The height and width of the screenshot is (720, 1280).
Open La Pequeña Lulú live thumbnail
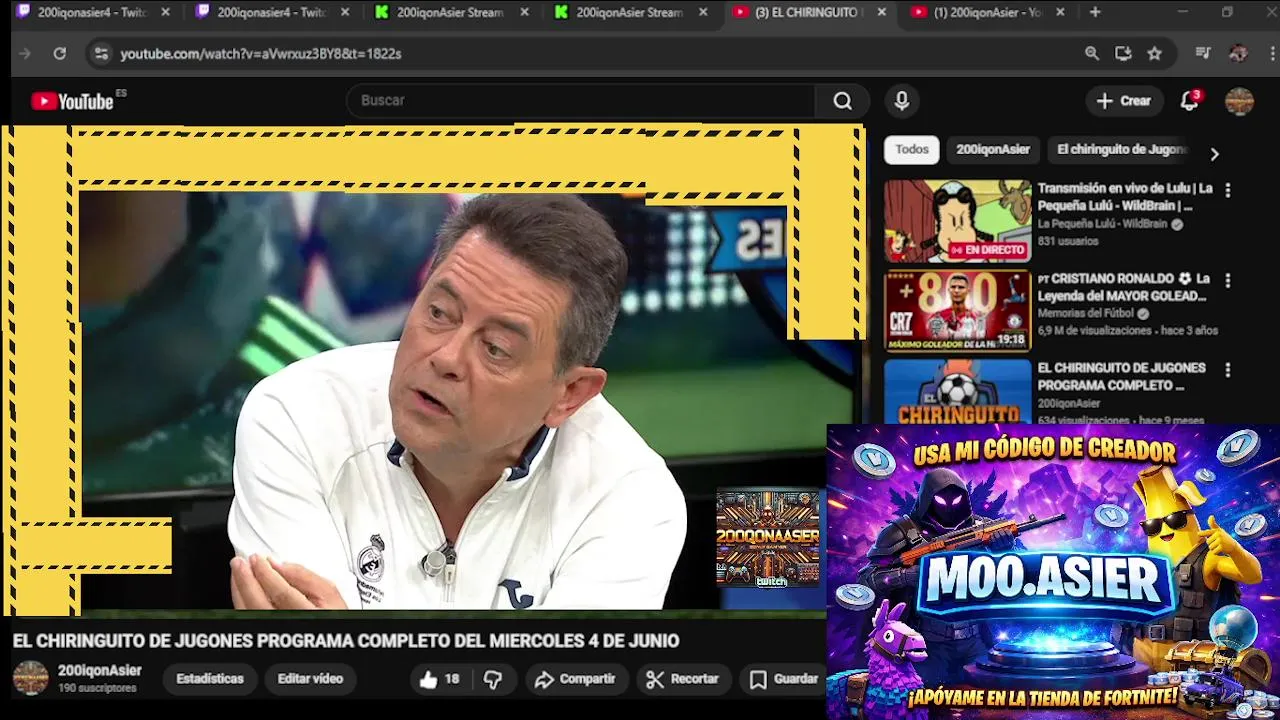[x=957, y=221]
